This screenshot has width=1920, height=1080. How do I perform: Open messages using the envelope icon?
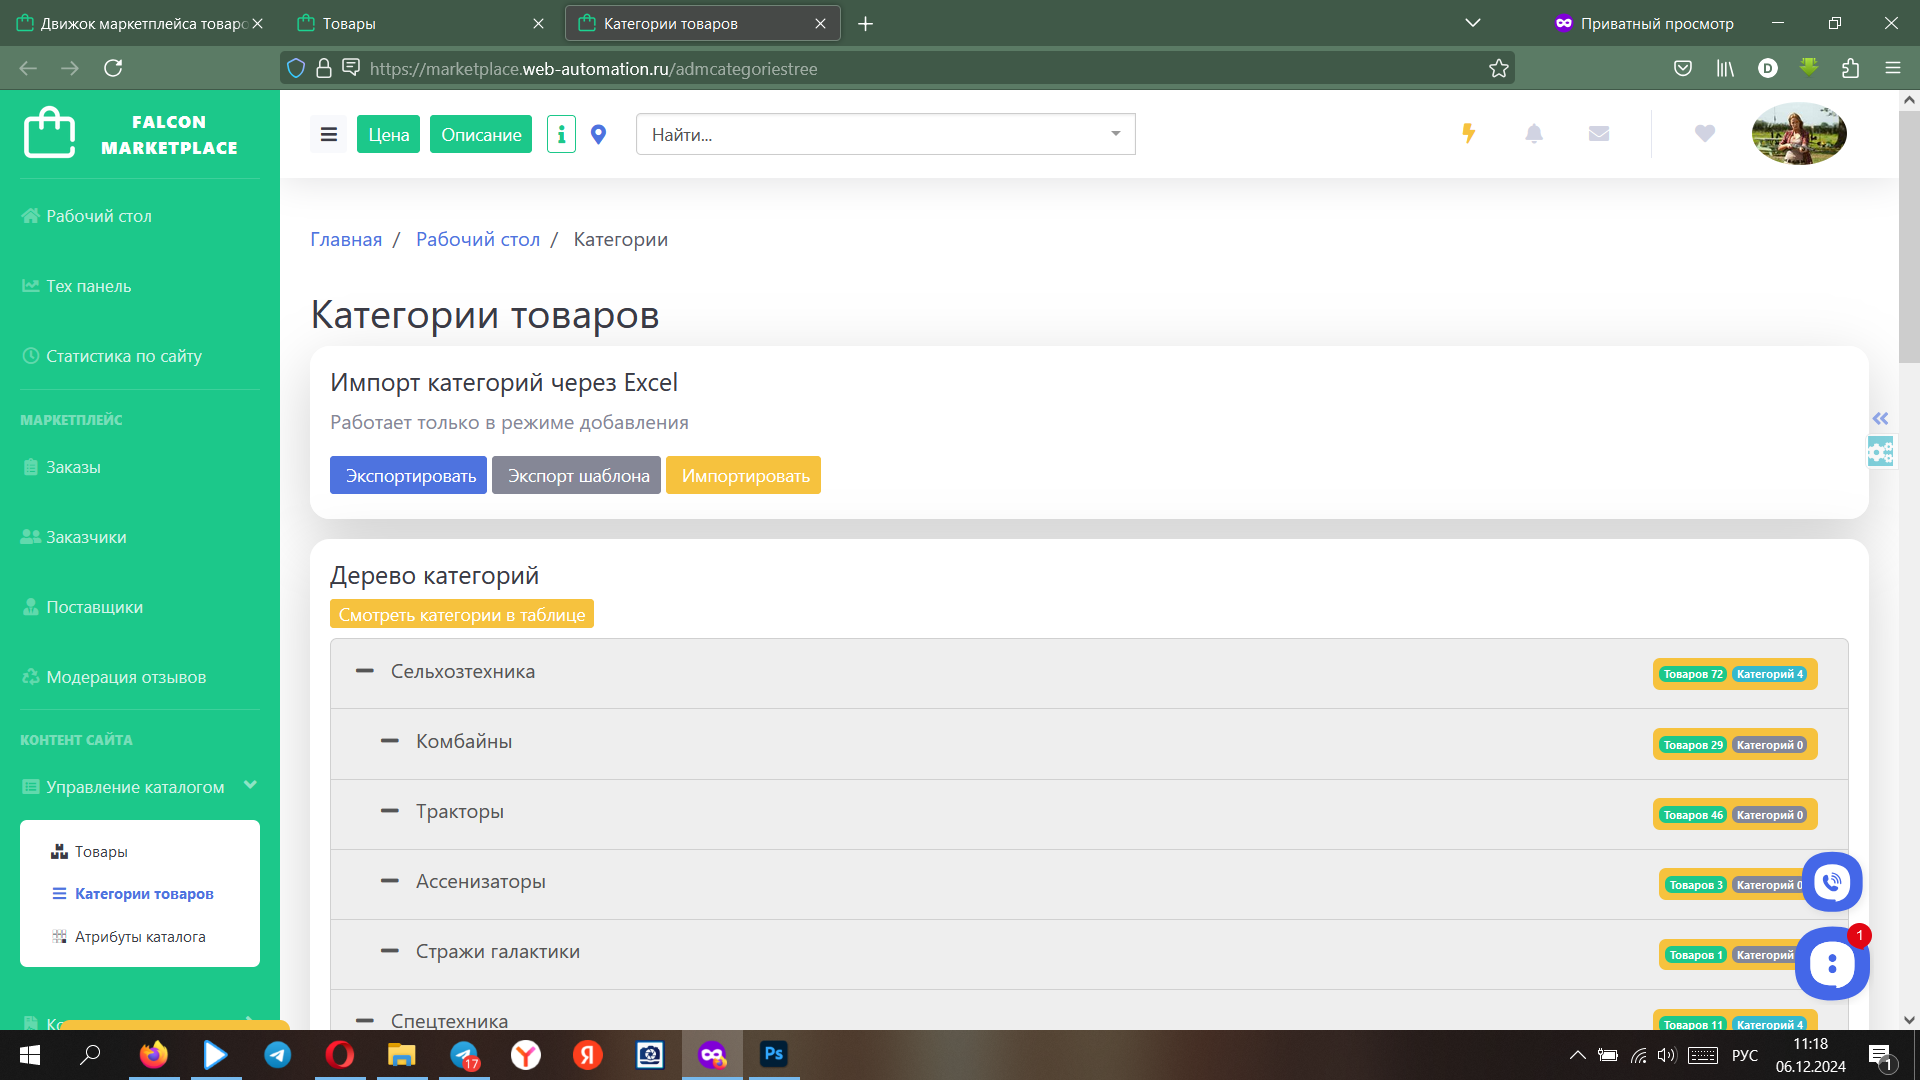[1598, 133]
